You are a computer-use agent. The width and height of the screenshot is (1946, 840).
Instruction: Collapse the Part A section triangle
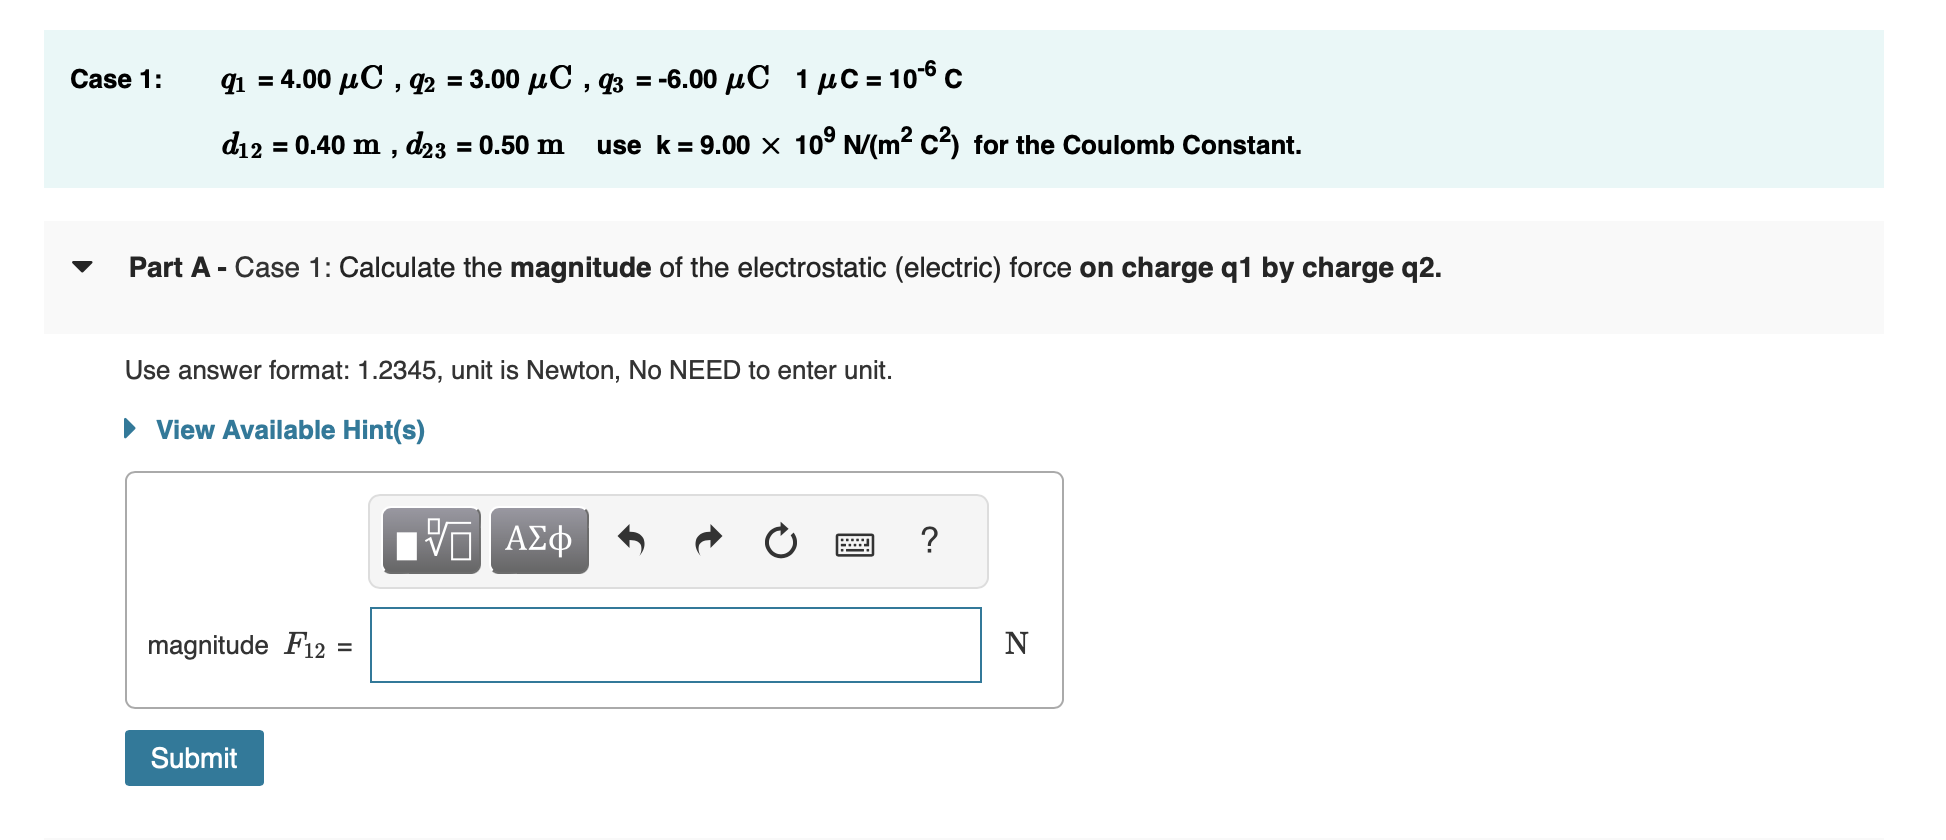[83, 267]
